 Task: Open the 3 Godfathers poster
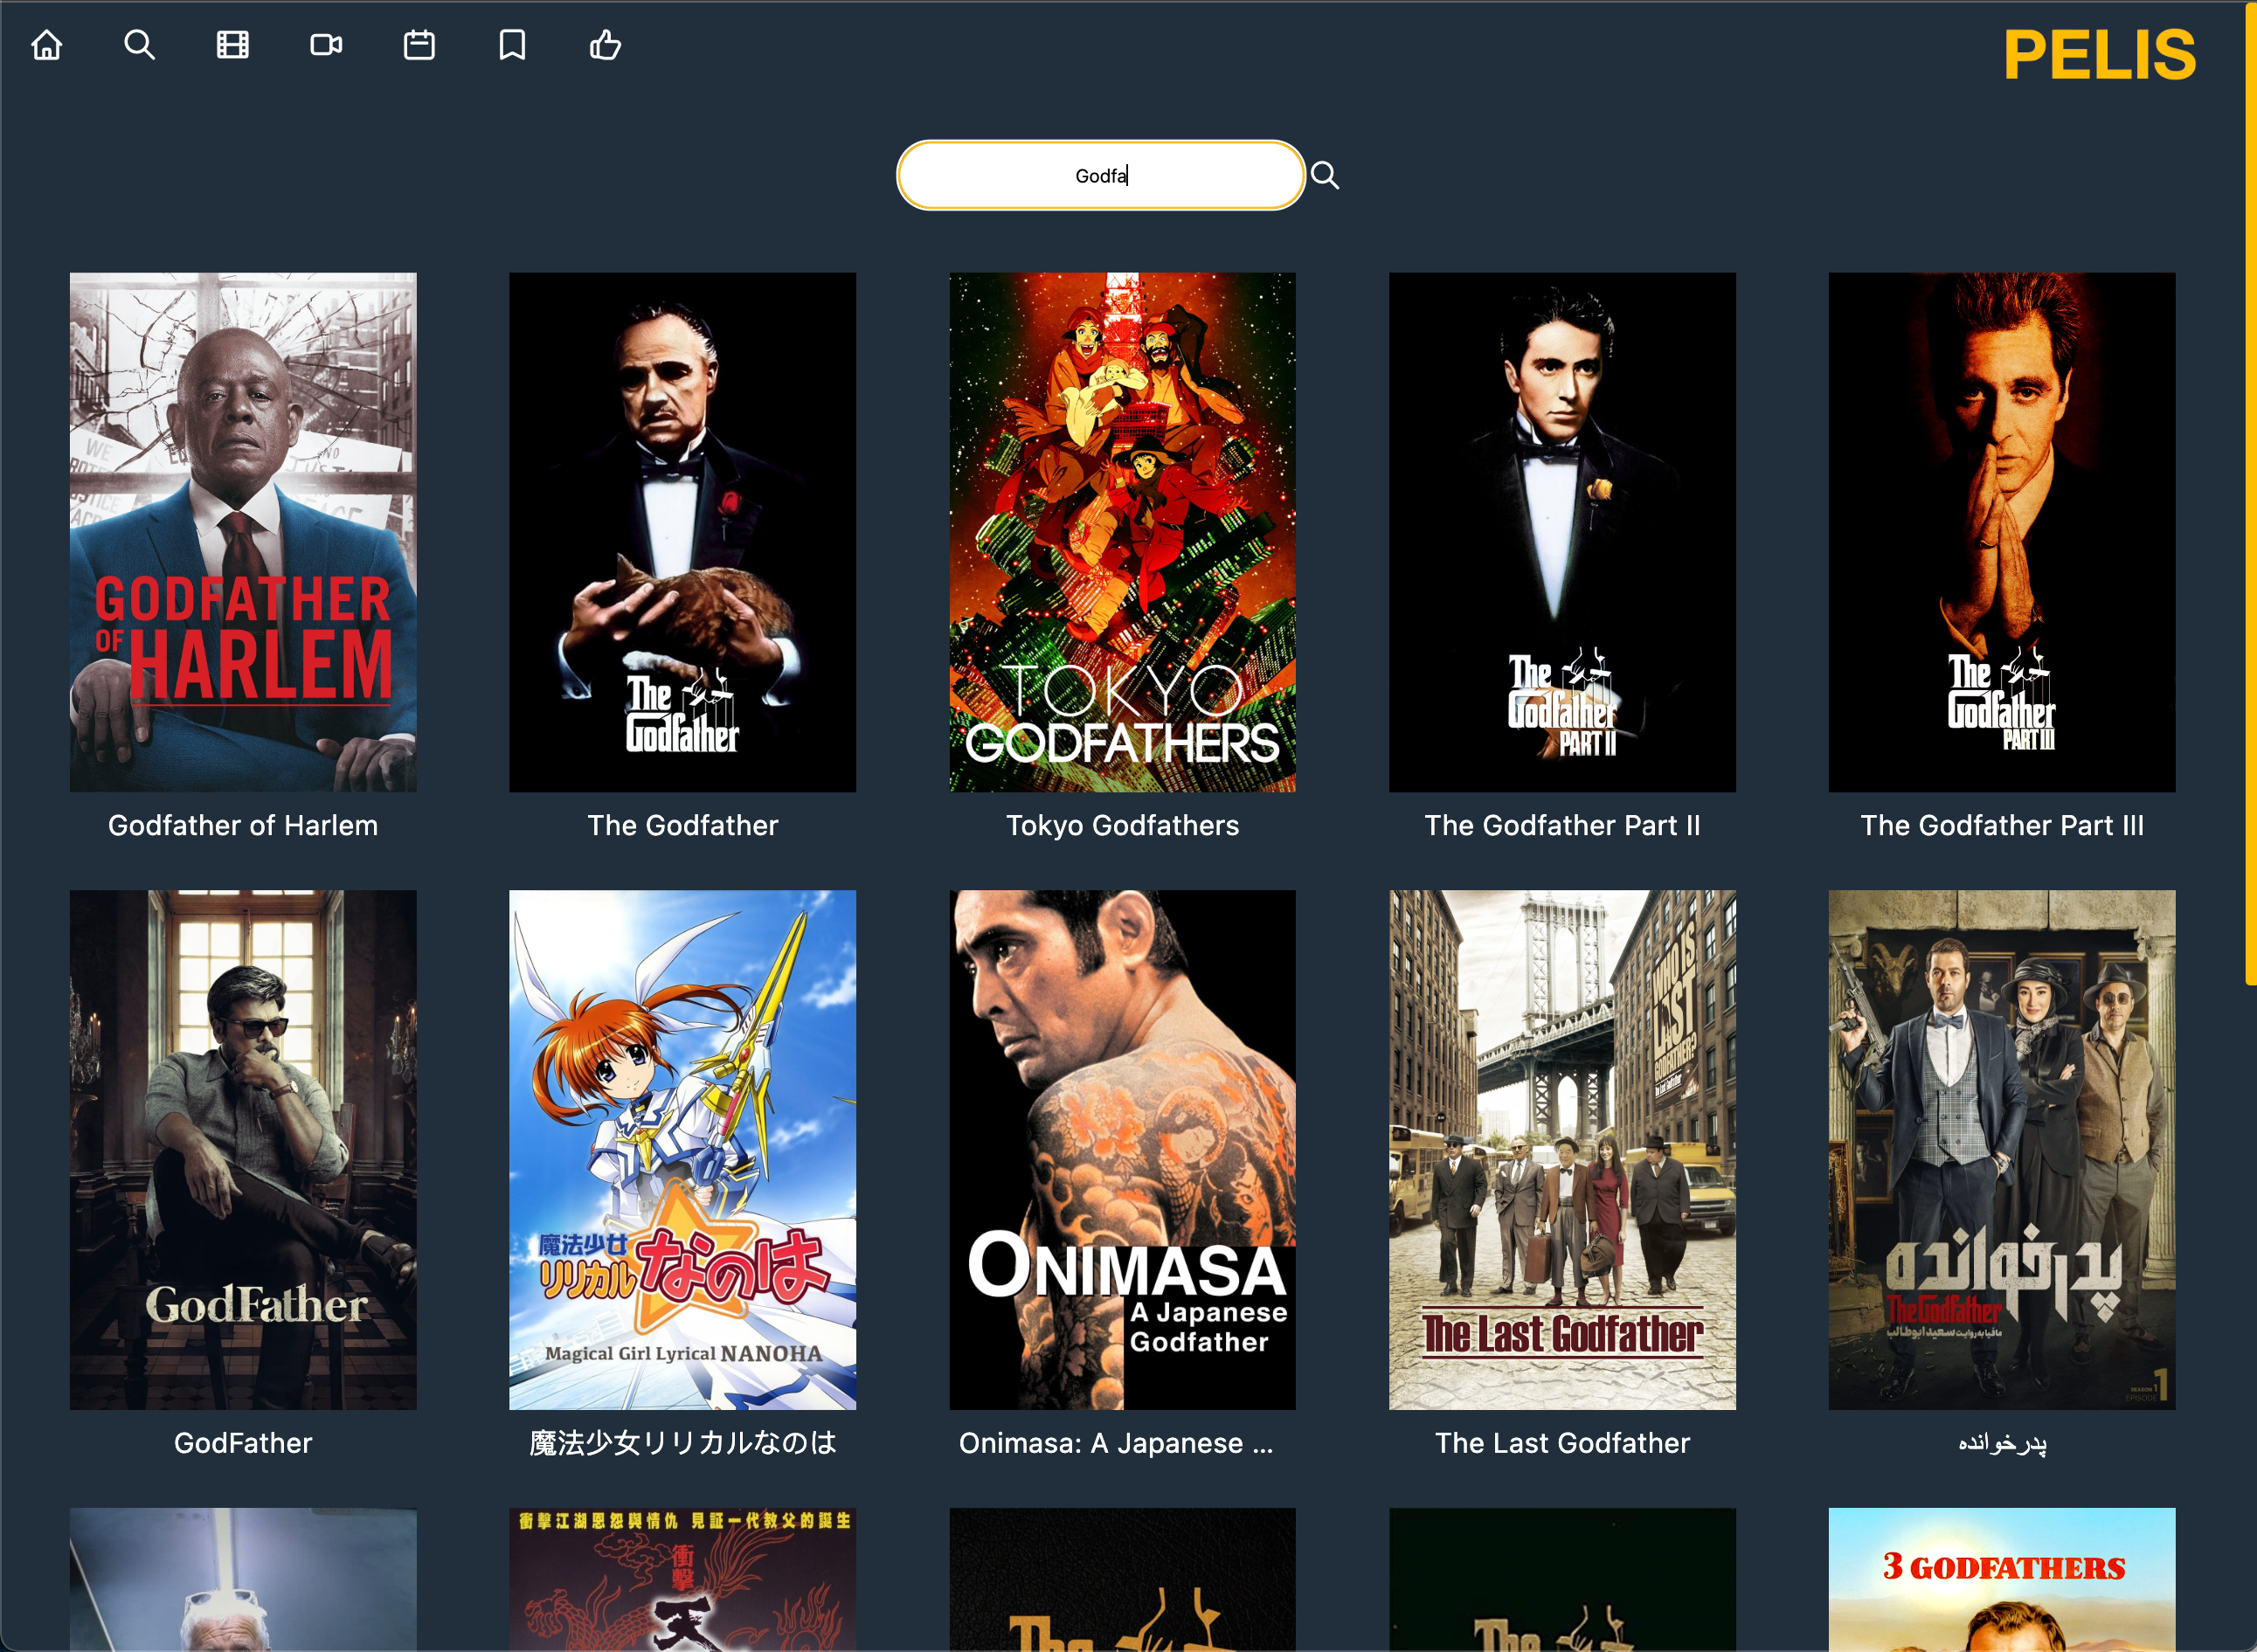pyautogui.click(x=2002, y=1580)
